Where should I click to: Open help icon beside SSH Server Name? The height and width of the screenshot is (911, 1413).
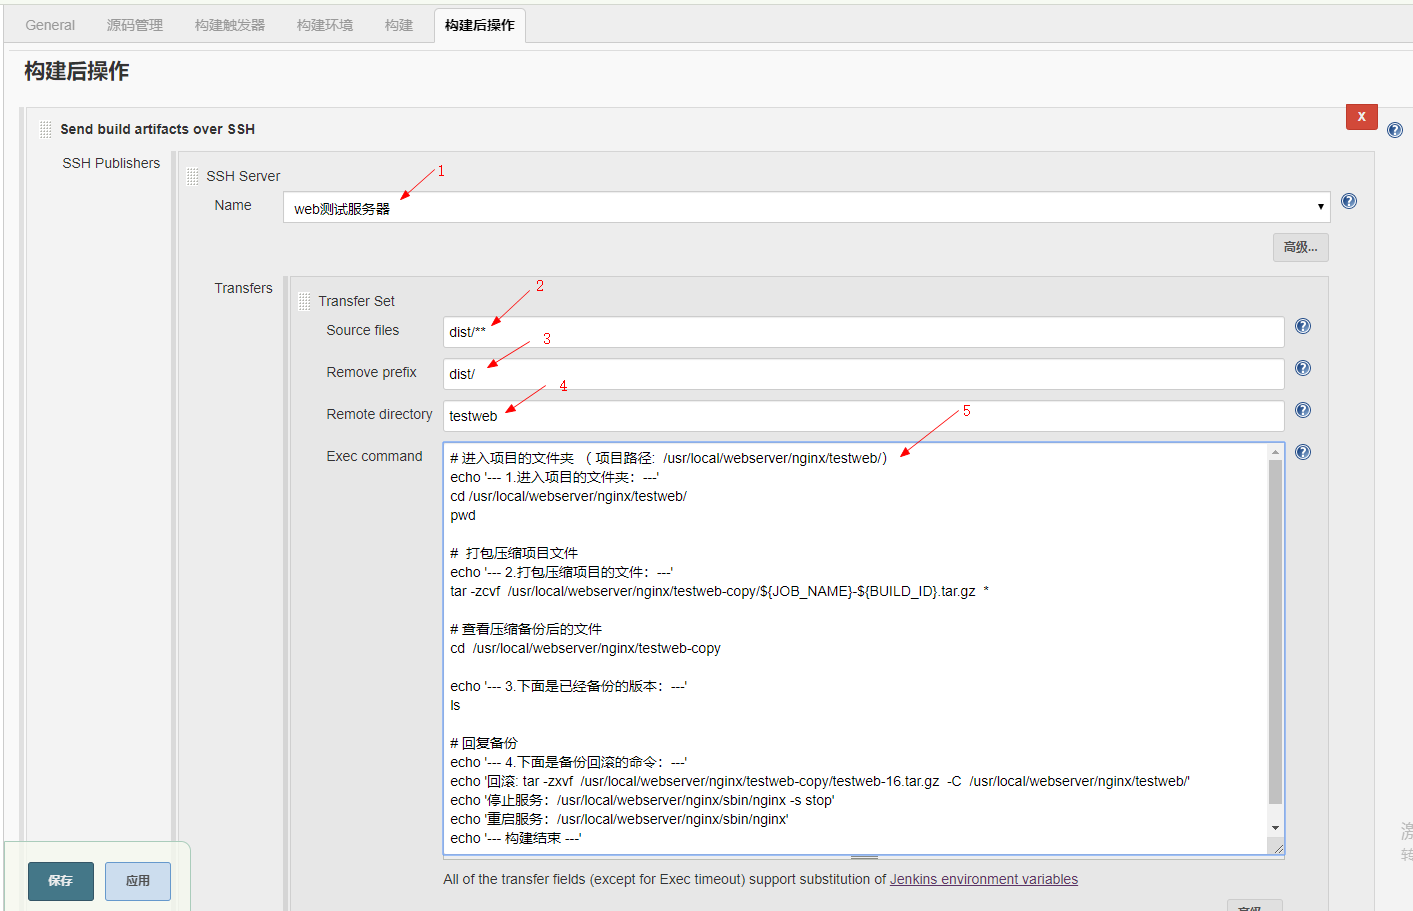[1349, 201]
